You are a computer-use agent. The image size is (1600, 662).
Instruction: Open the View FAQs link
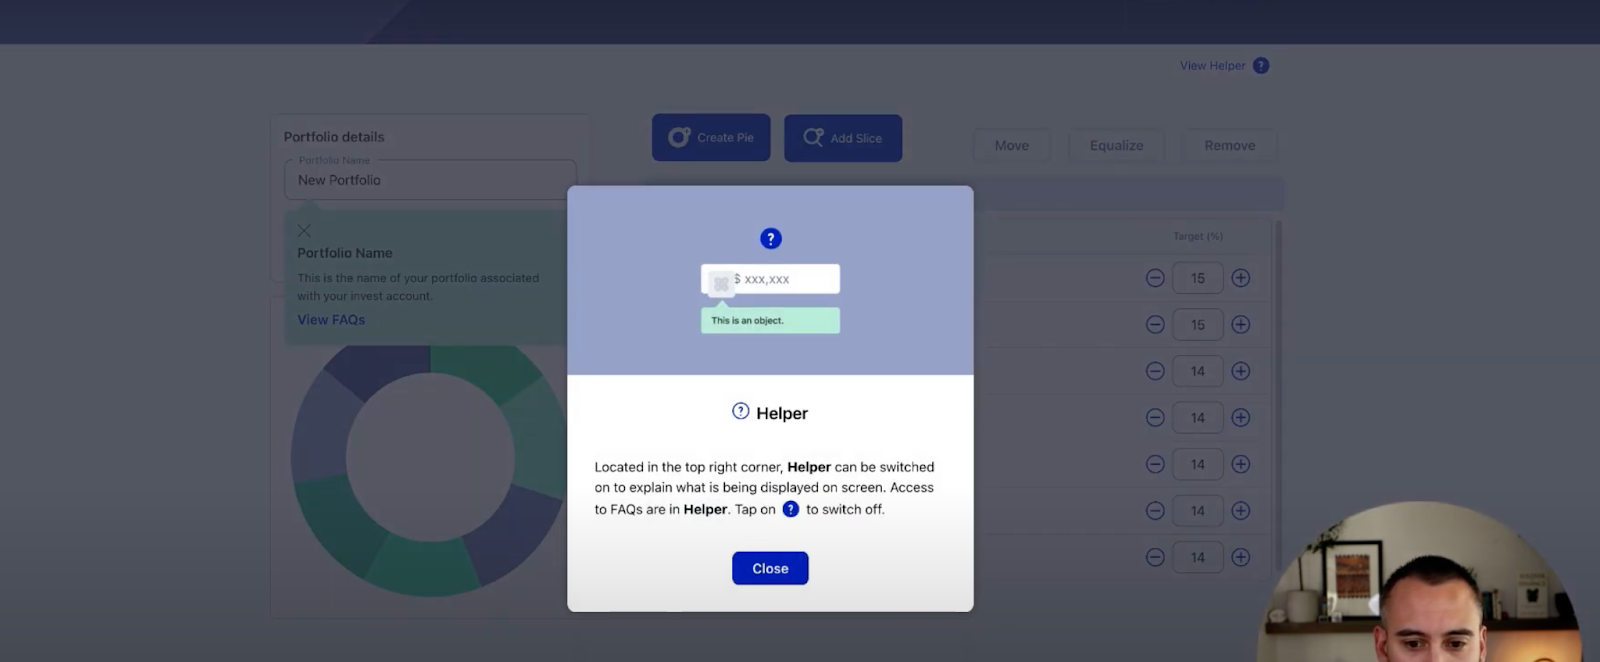click(331, 320)
